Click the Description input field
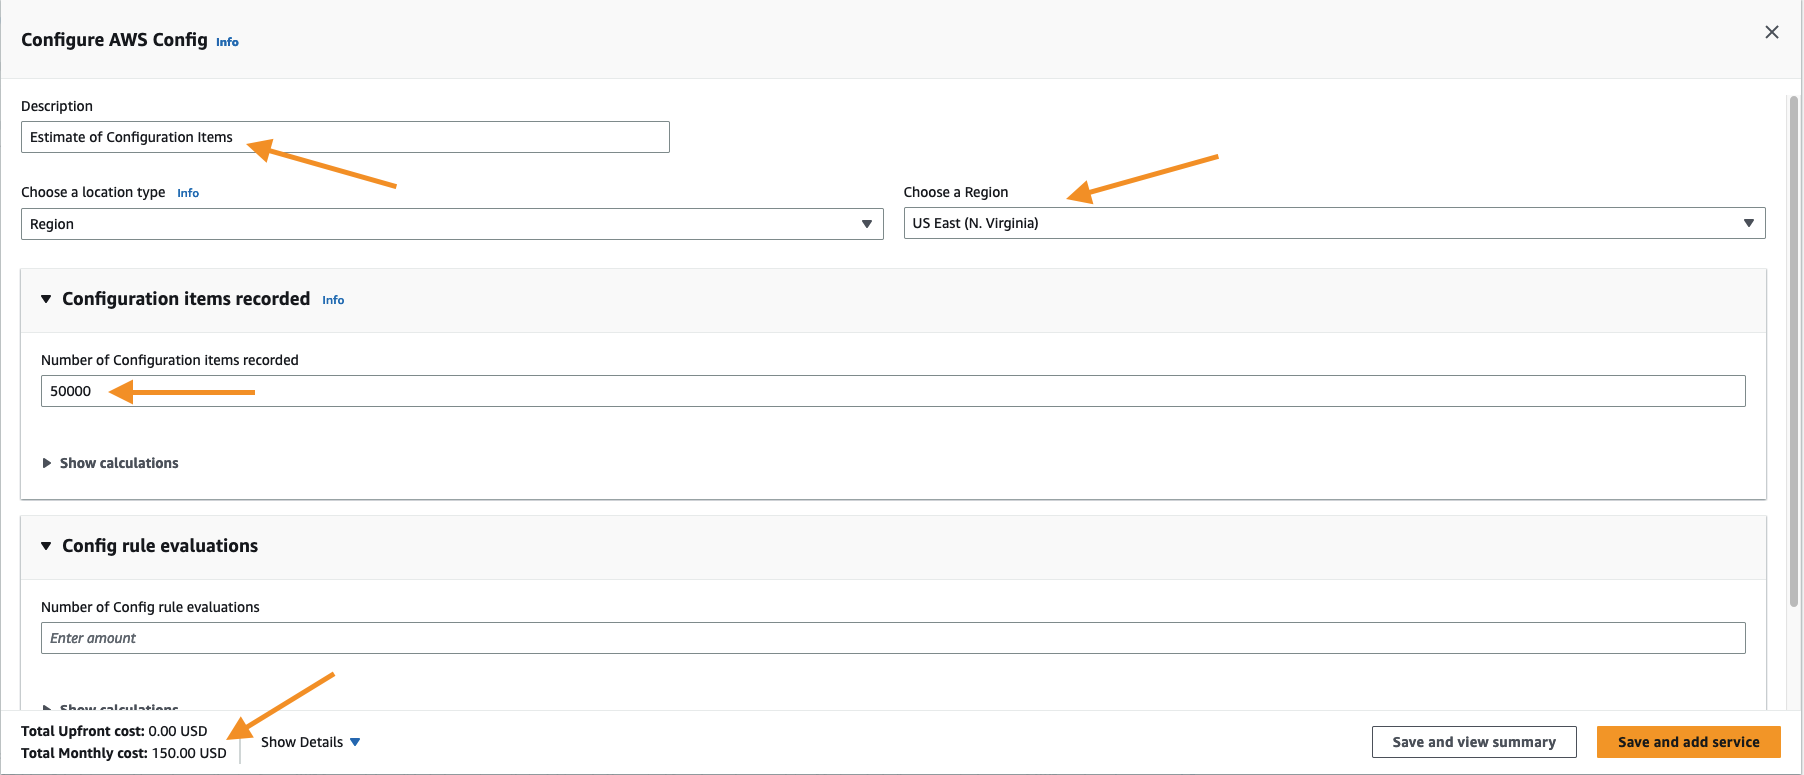1804x775 pixels. click(345, 137)
